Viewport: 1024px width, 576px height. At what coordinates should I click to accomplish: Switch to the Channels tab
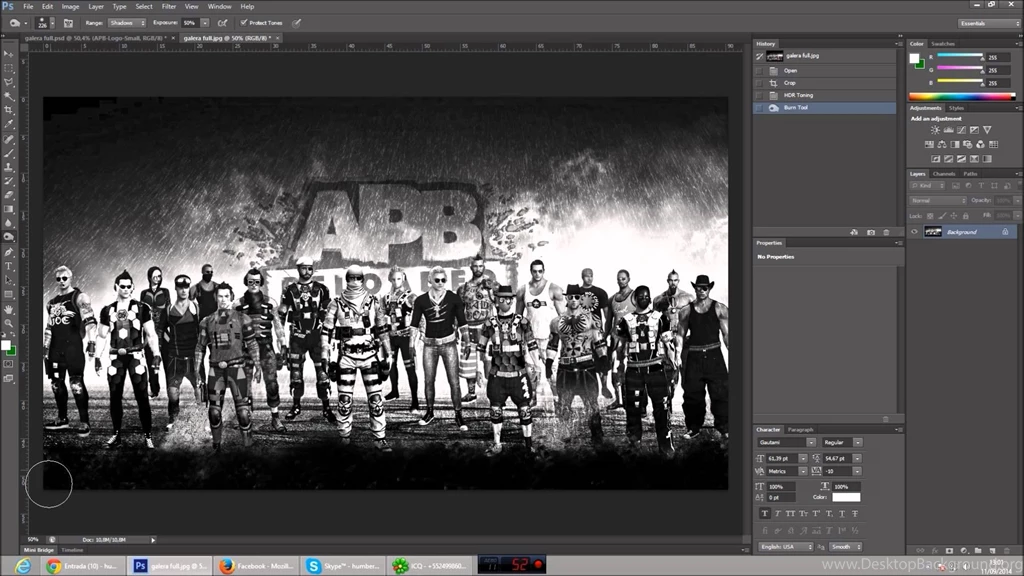[945, 174]
